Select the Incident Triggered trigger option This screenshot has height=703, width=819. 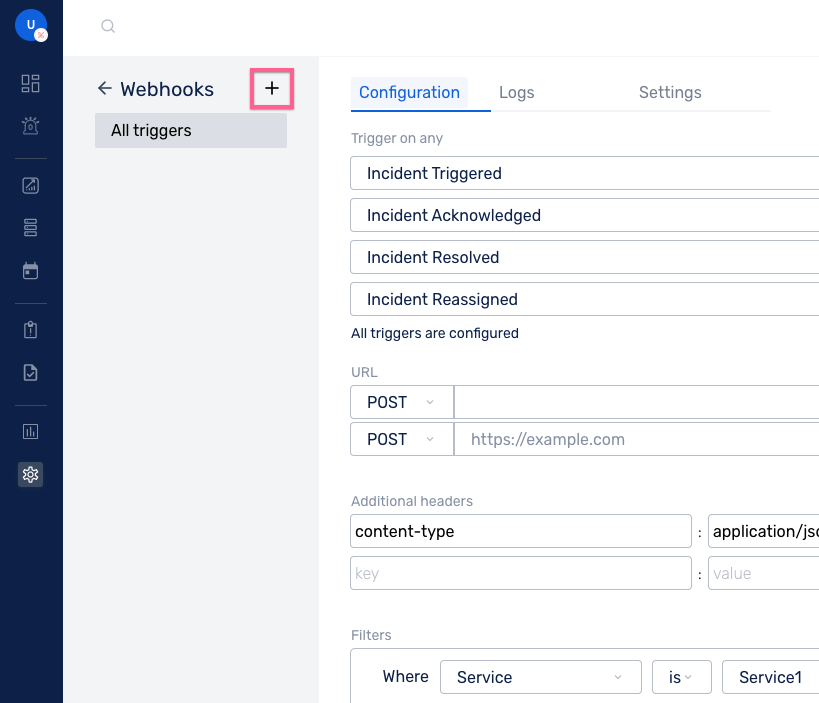coord(584,173)
